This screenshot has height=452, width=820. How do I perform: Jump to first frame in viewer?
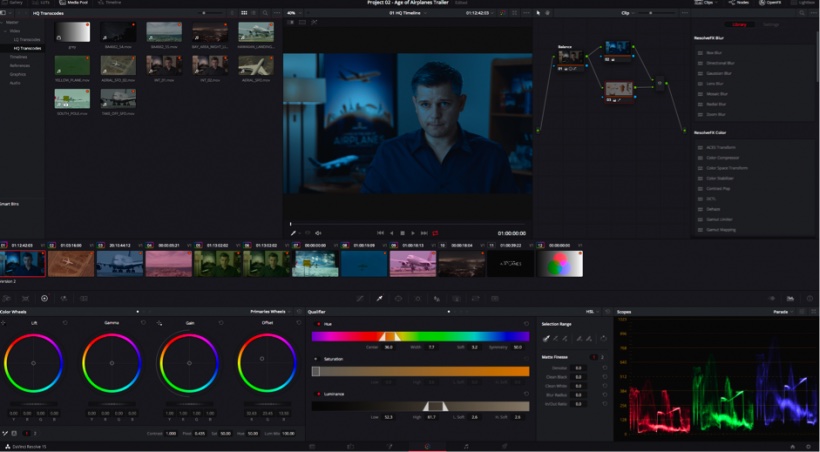tap(380, 233)
